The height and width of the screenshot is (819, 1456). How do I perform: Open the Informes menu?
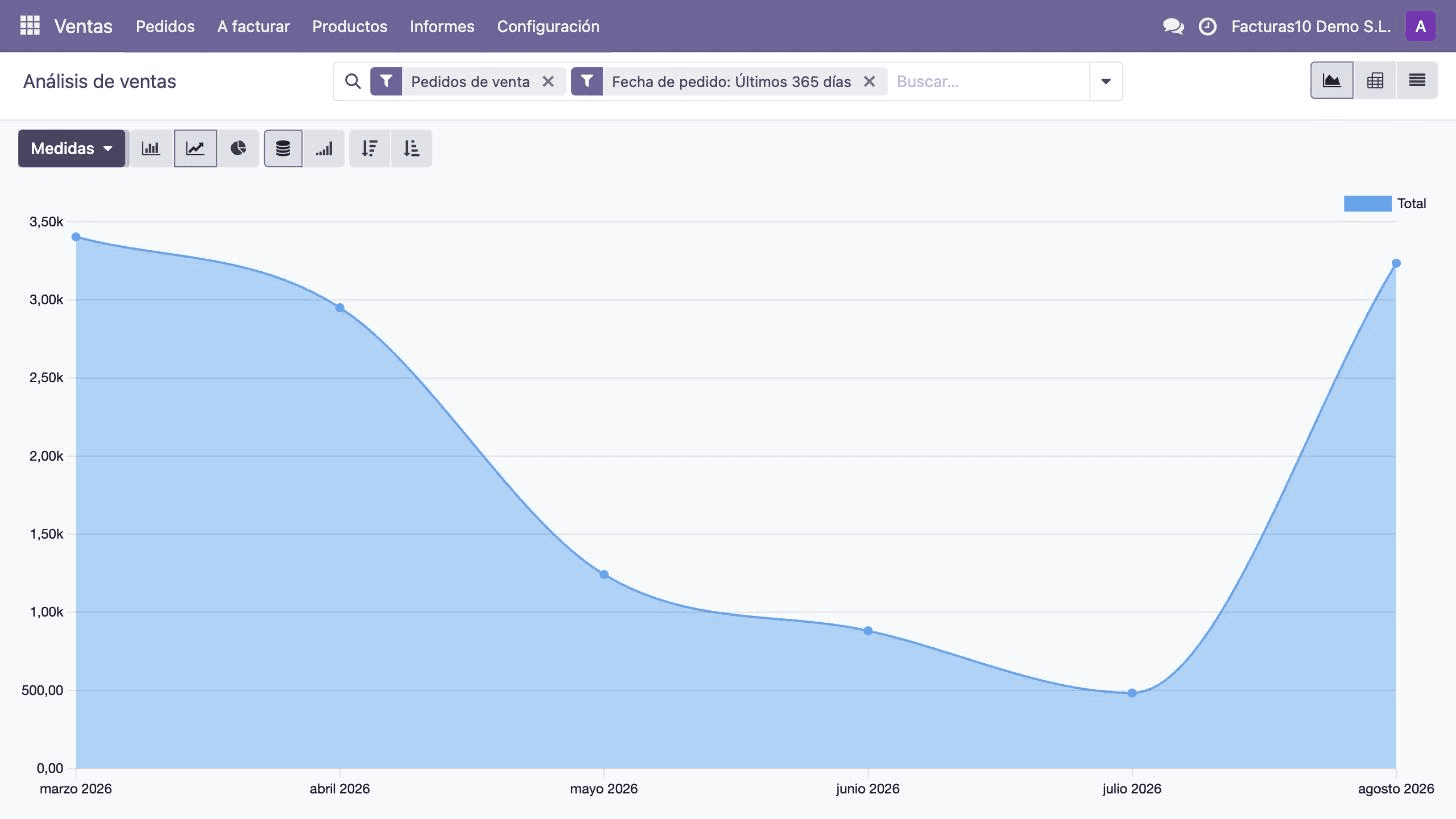(x=442, y=27)
